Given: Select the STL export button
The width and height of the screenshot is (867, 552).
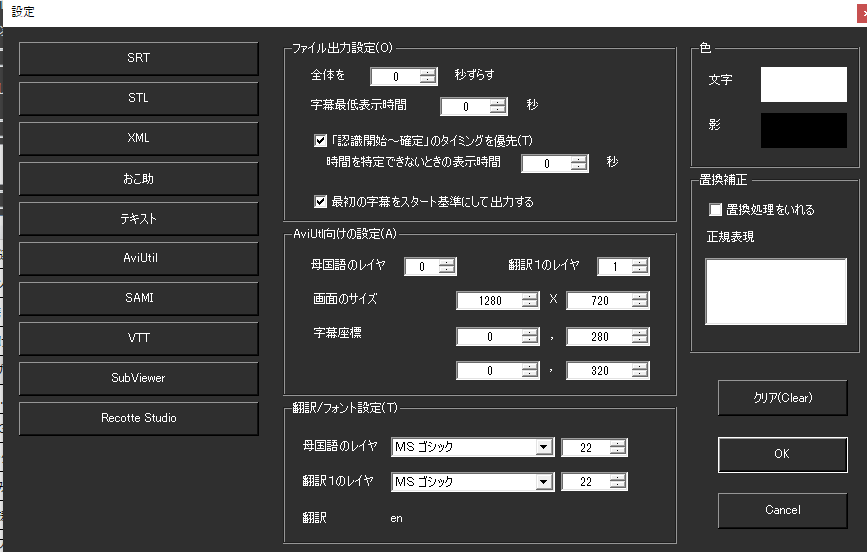Looking at the screenshot, I should 138,98.
